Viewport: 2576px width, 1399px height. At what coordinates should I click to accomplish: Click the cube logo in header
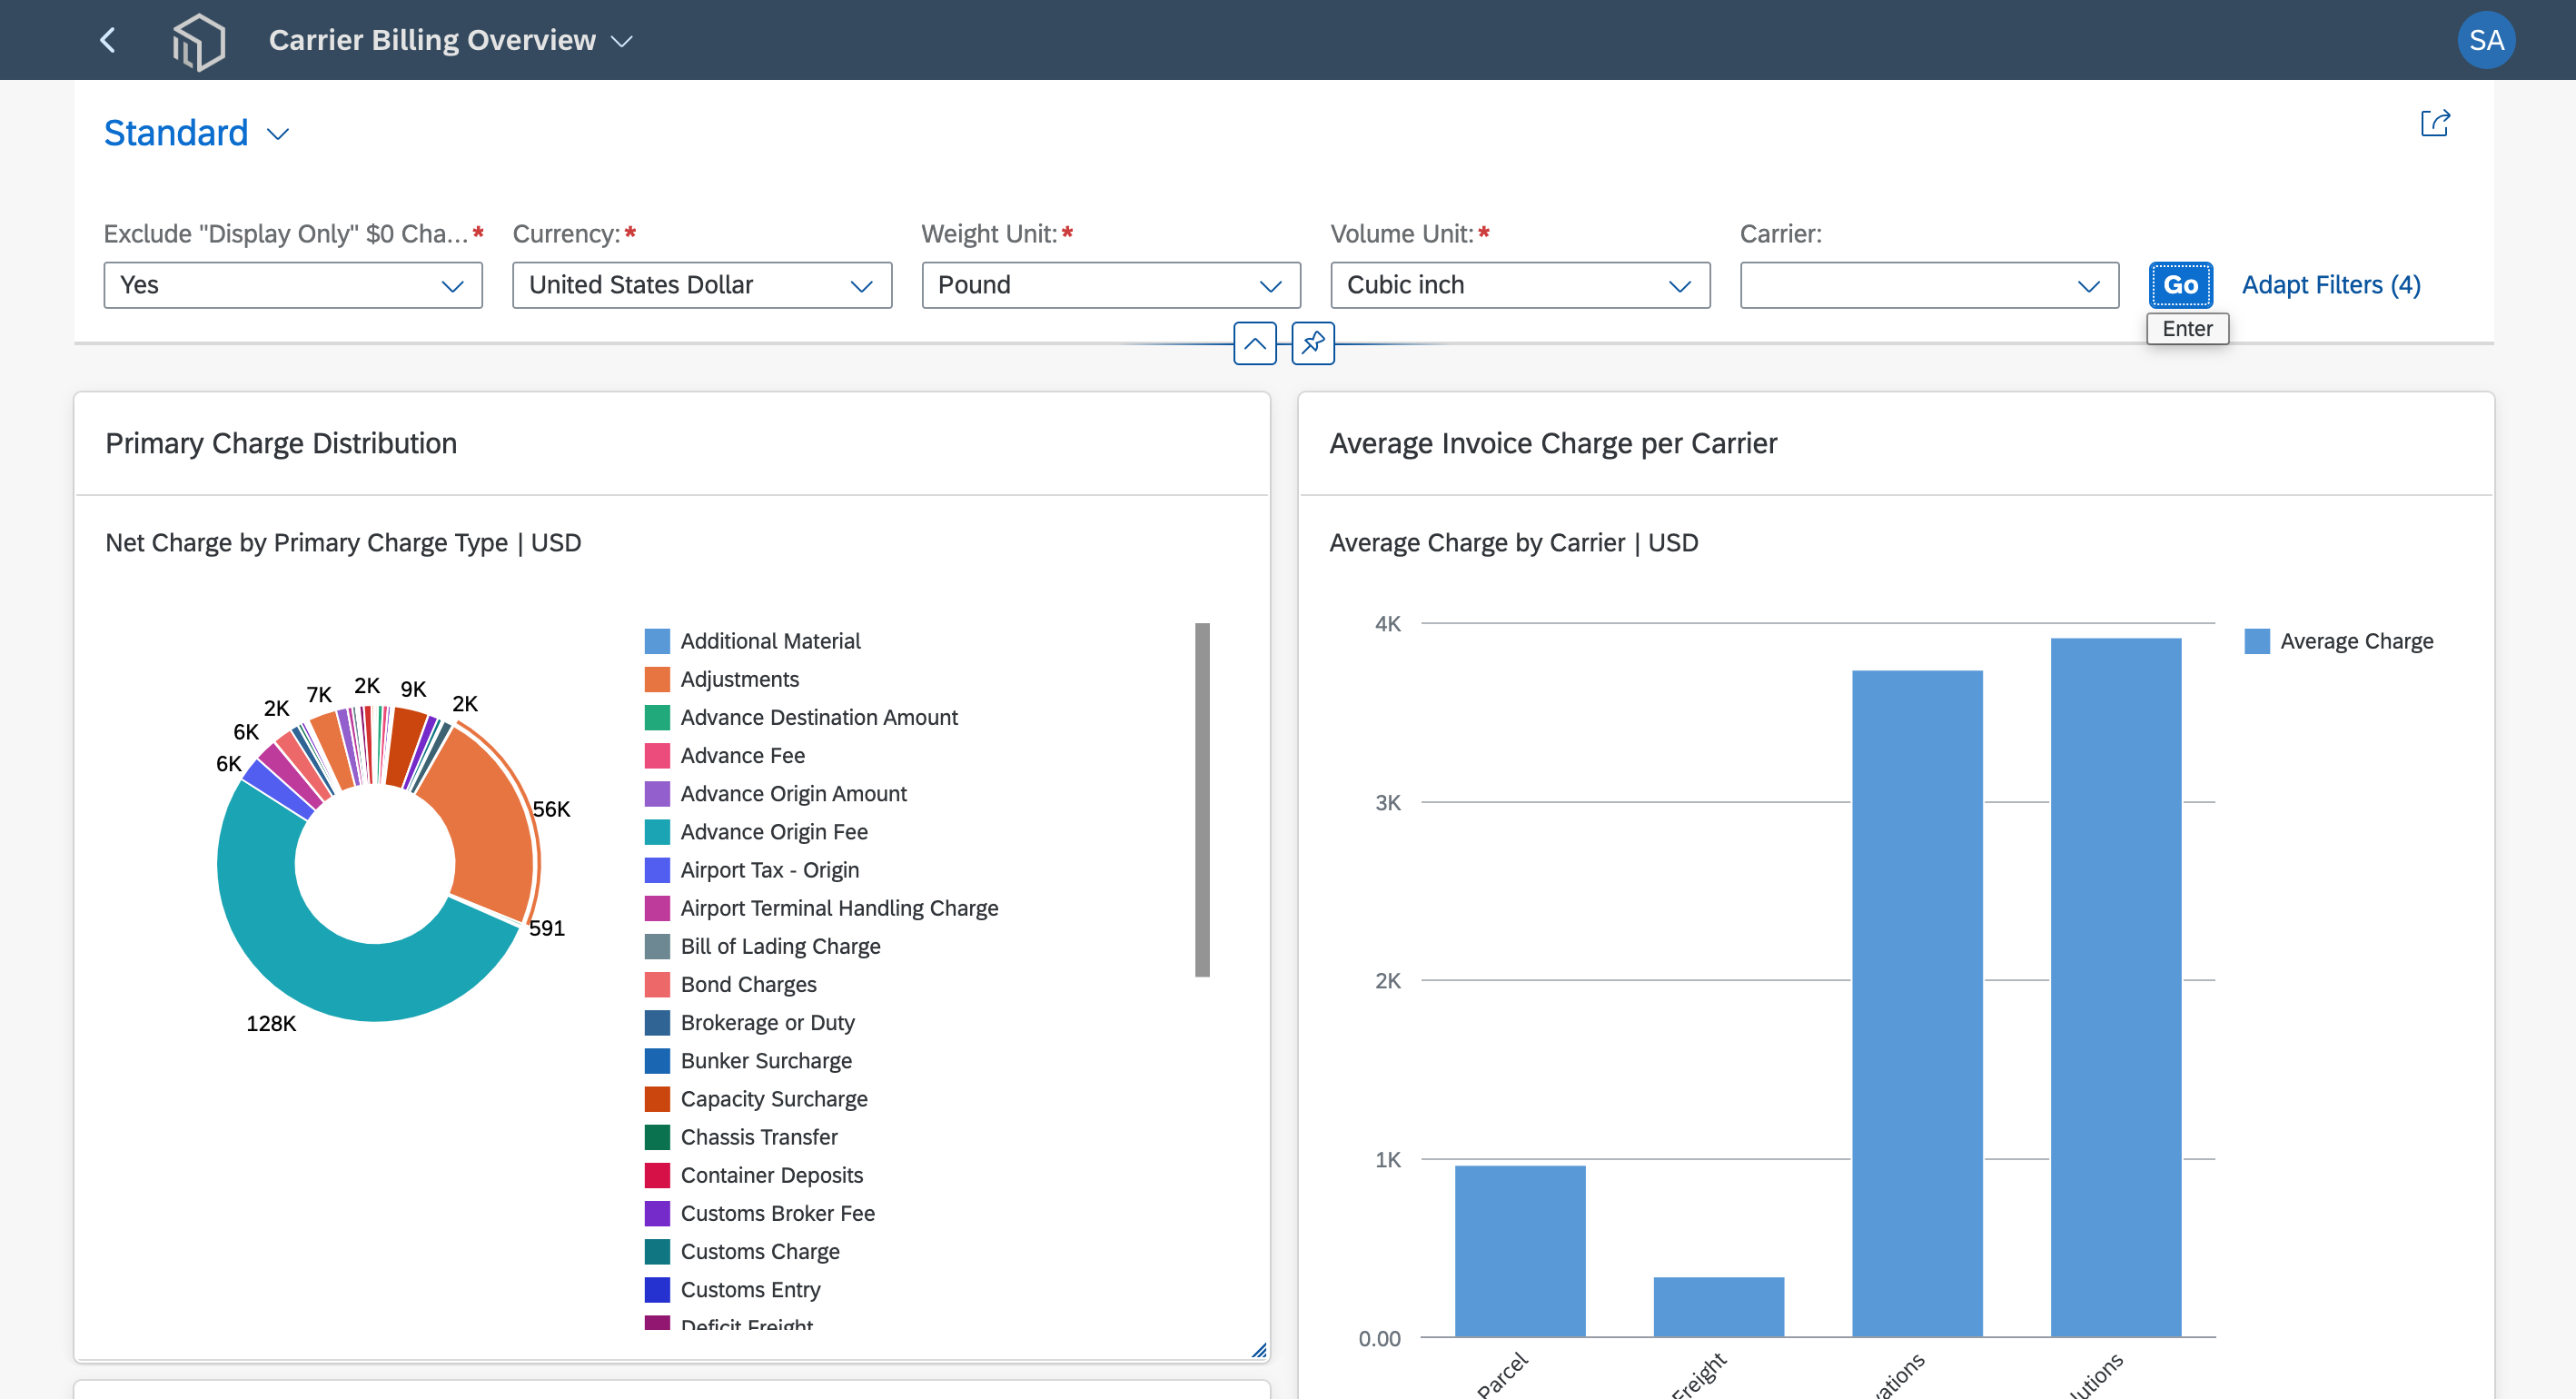(198, 41)
